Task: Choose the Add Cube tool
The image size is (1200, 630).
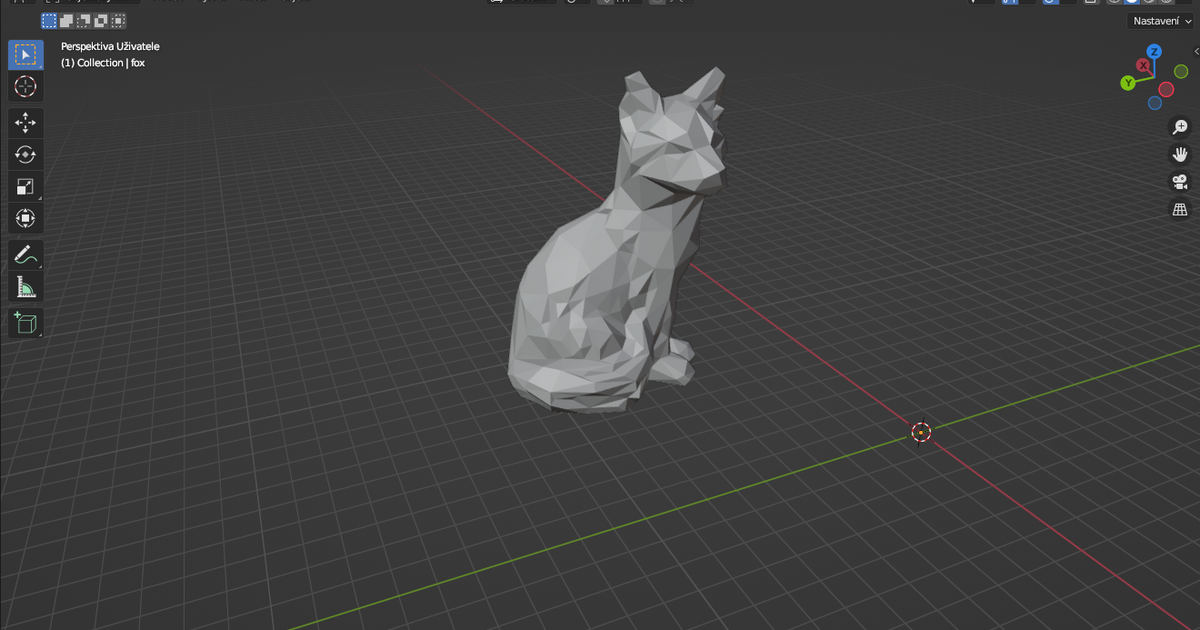Action: [x=25, y=322]
